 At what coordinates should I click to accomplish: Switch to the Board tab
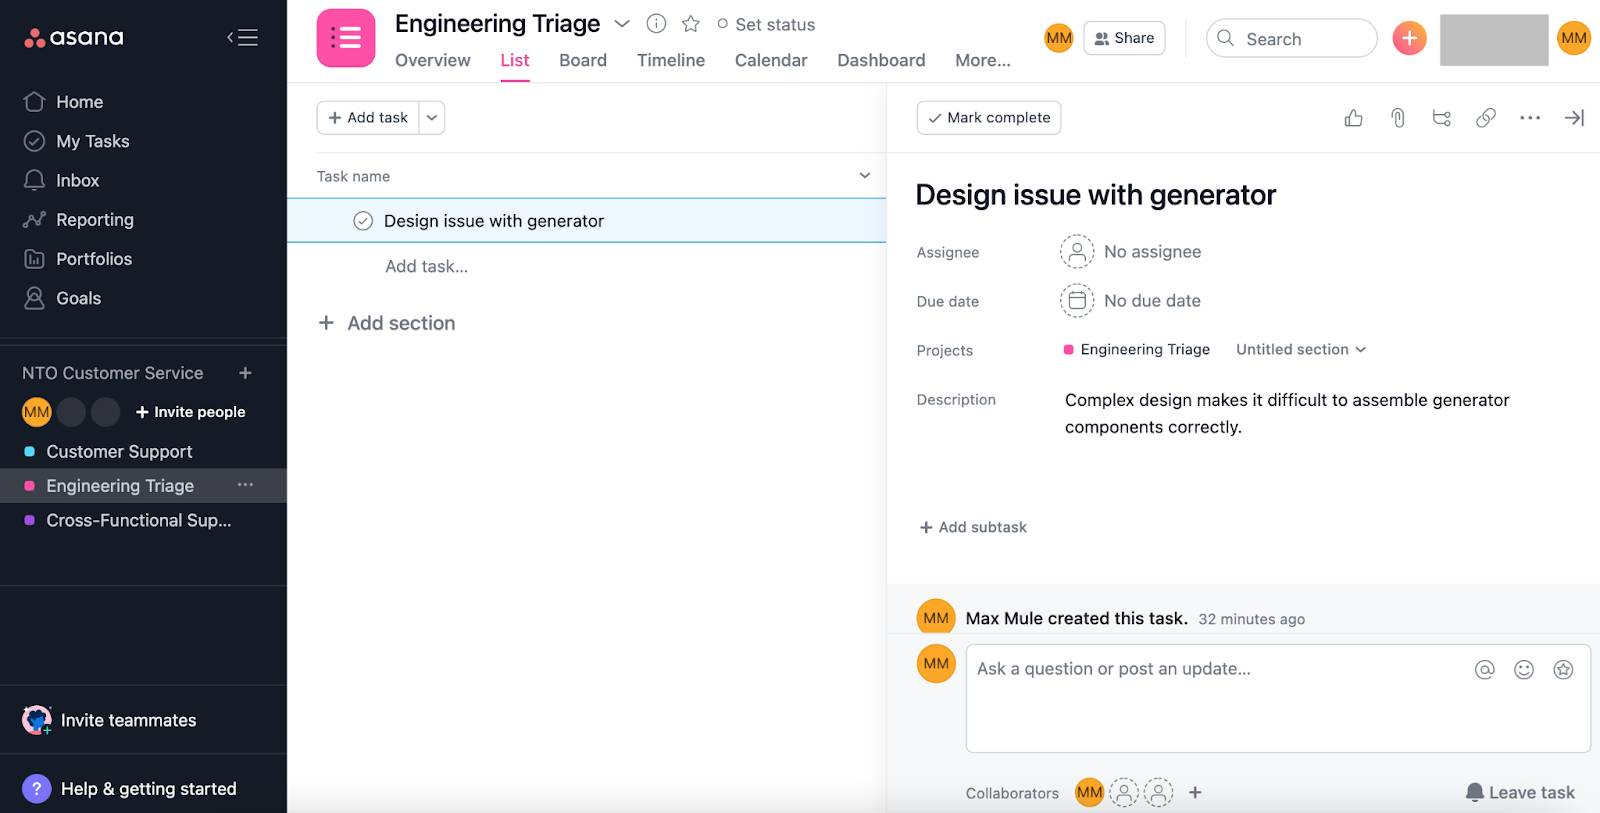pyautogui.click(x=583, y=60)
